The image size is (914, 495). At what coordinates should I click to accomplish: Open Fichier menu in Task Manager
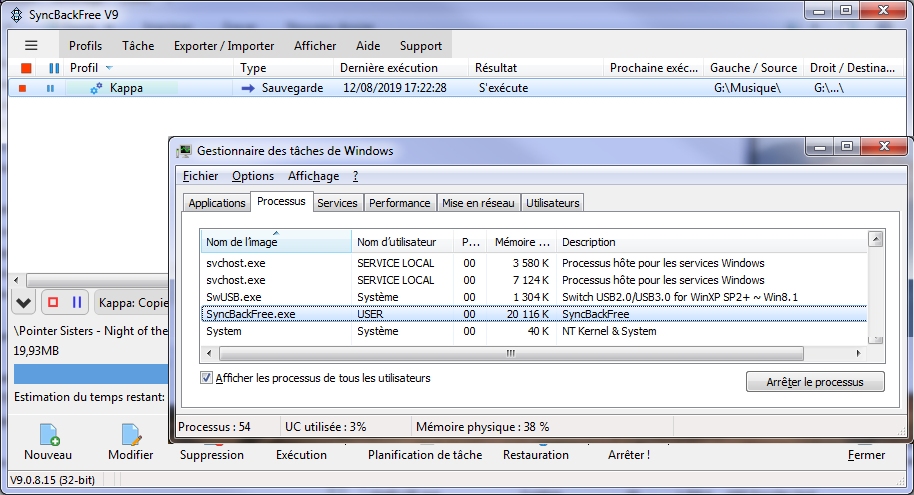pyautogui.click(x=201, y=176)
